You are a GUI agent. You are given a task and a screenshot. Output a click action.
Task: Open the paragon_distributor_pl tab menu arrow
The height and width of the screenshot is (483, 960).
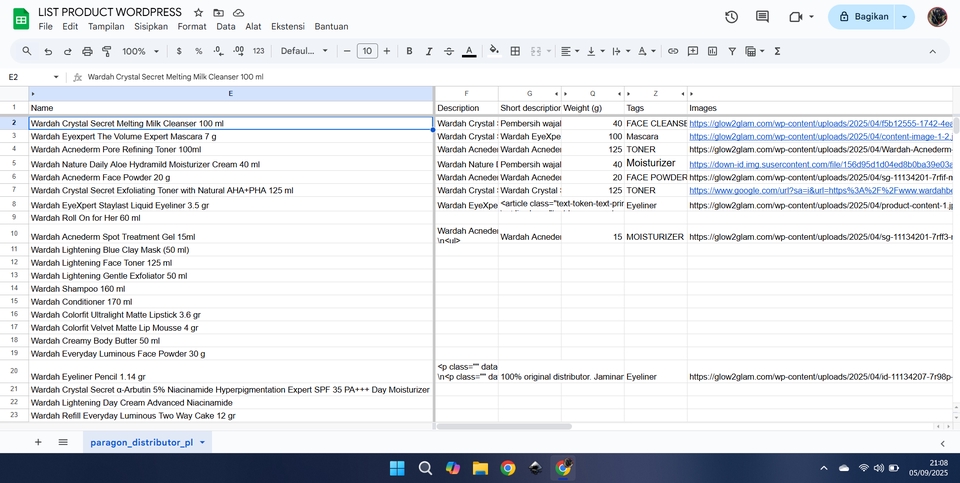pyautogui.click(x=202, y=442)
